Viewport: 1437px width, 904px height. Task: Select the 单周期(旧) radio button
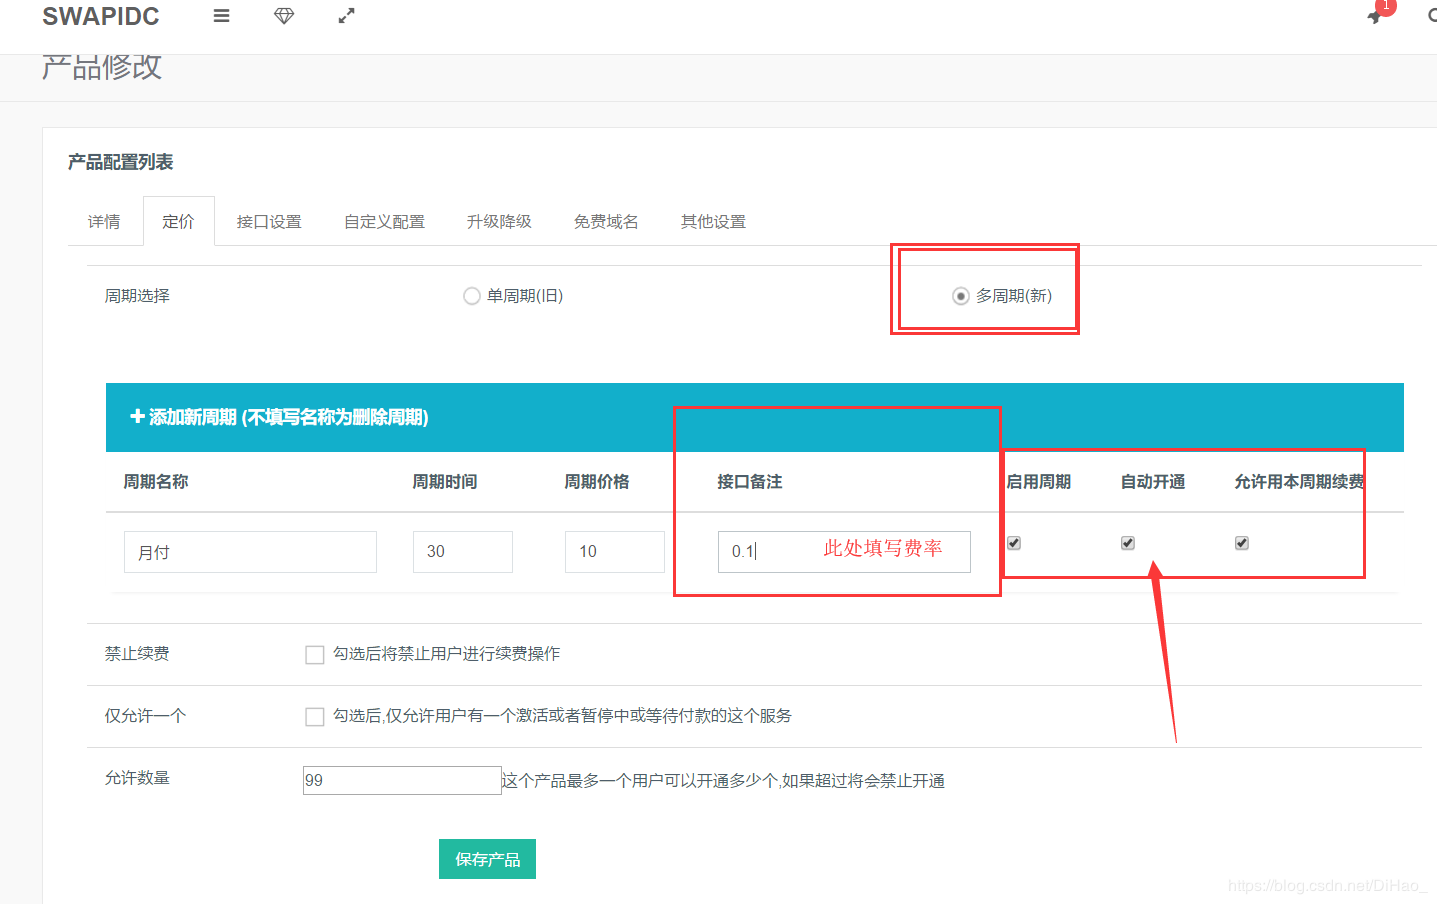coord(471,295)
